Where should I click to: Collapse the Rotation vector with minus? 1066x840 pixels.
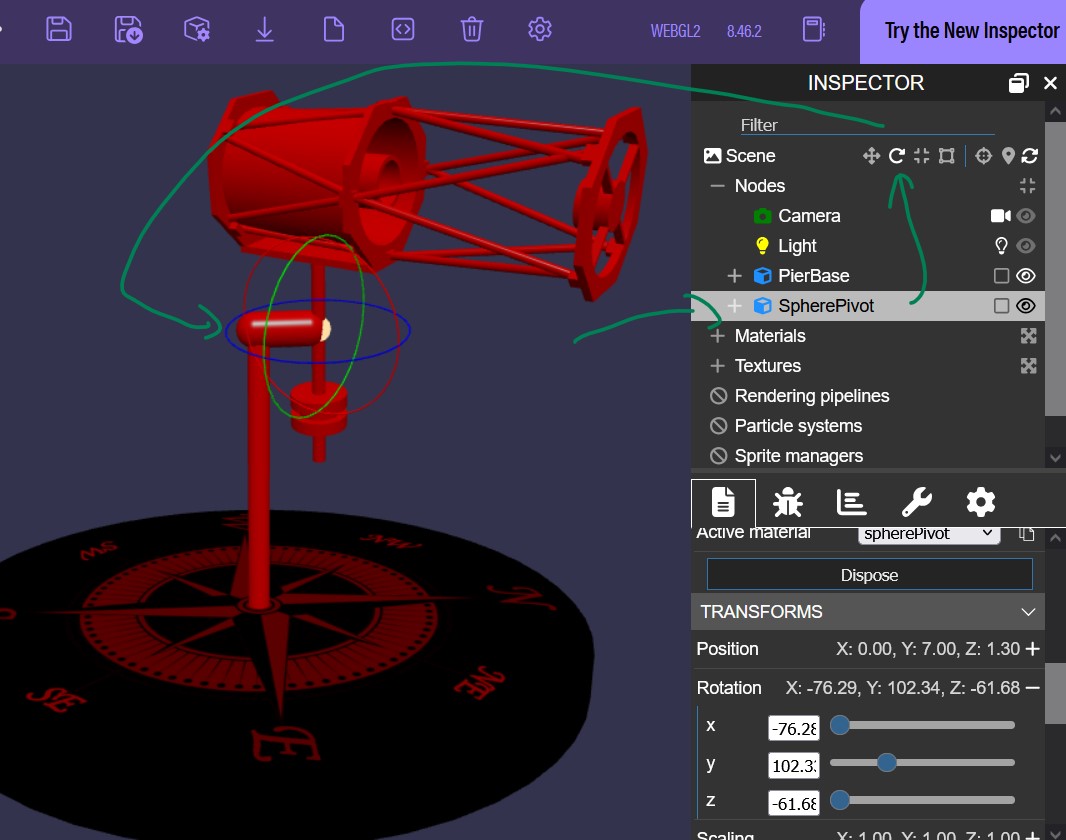1033,688
